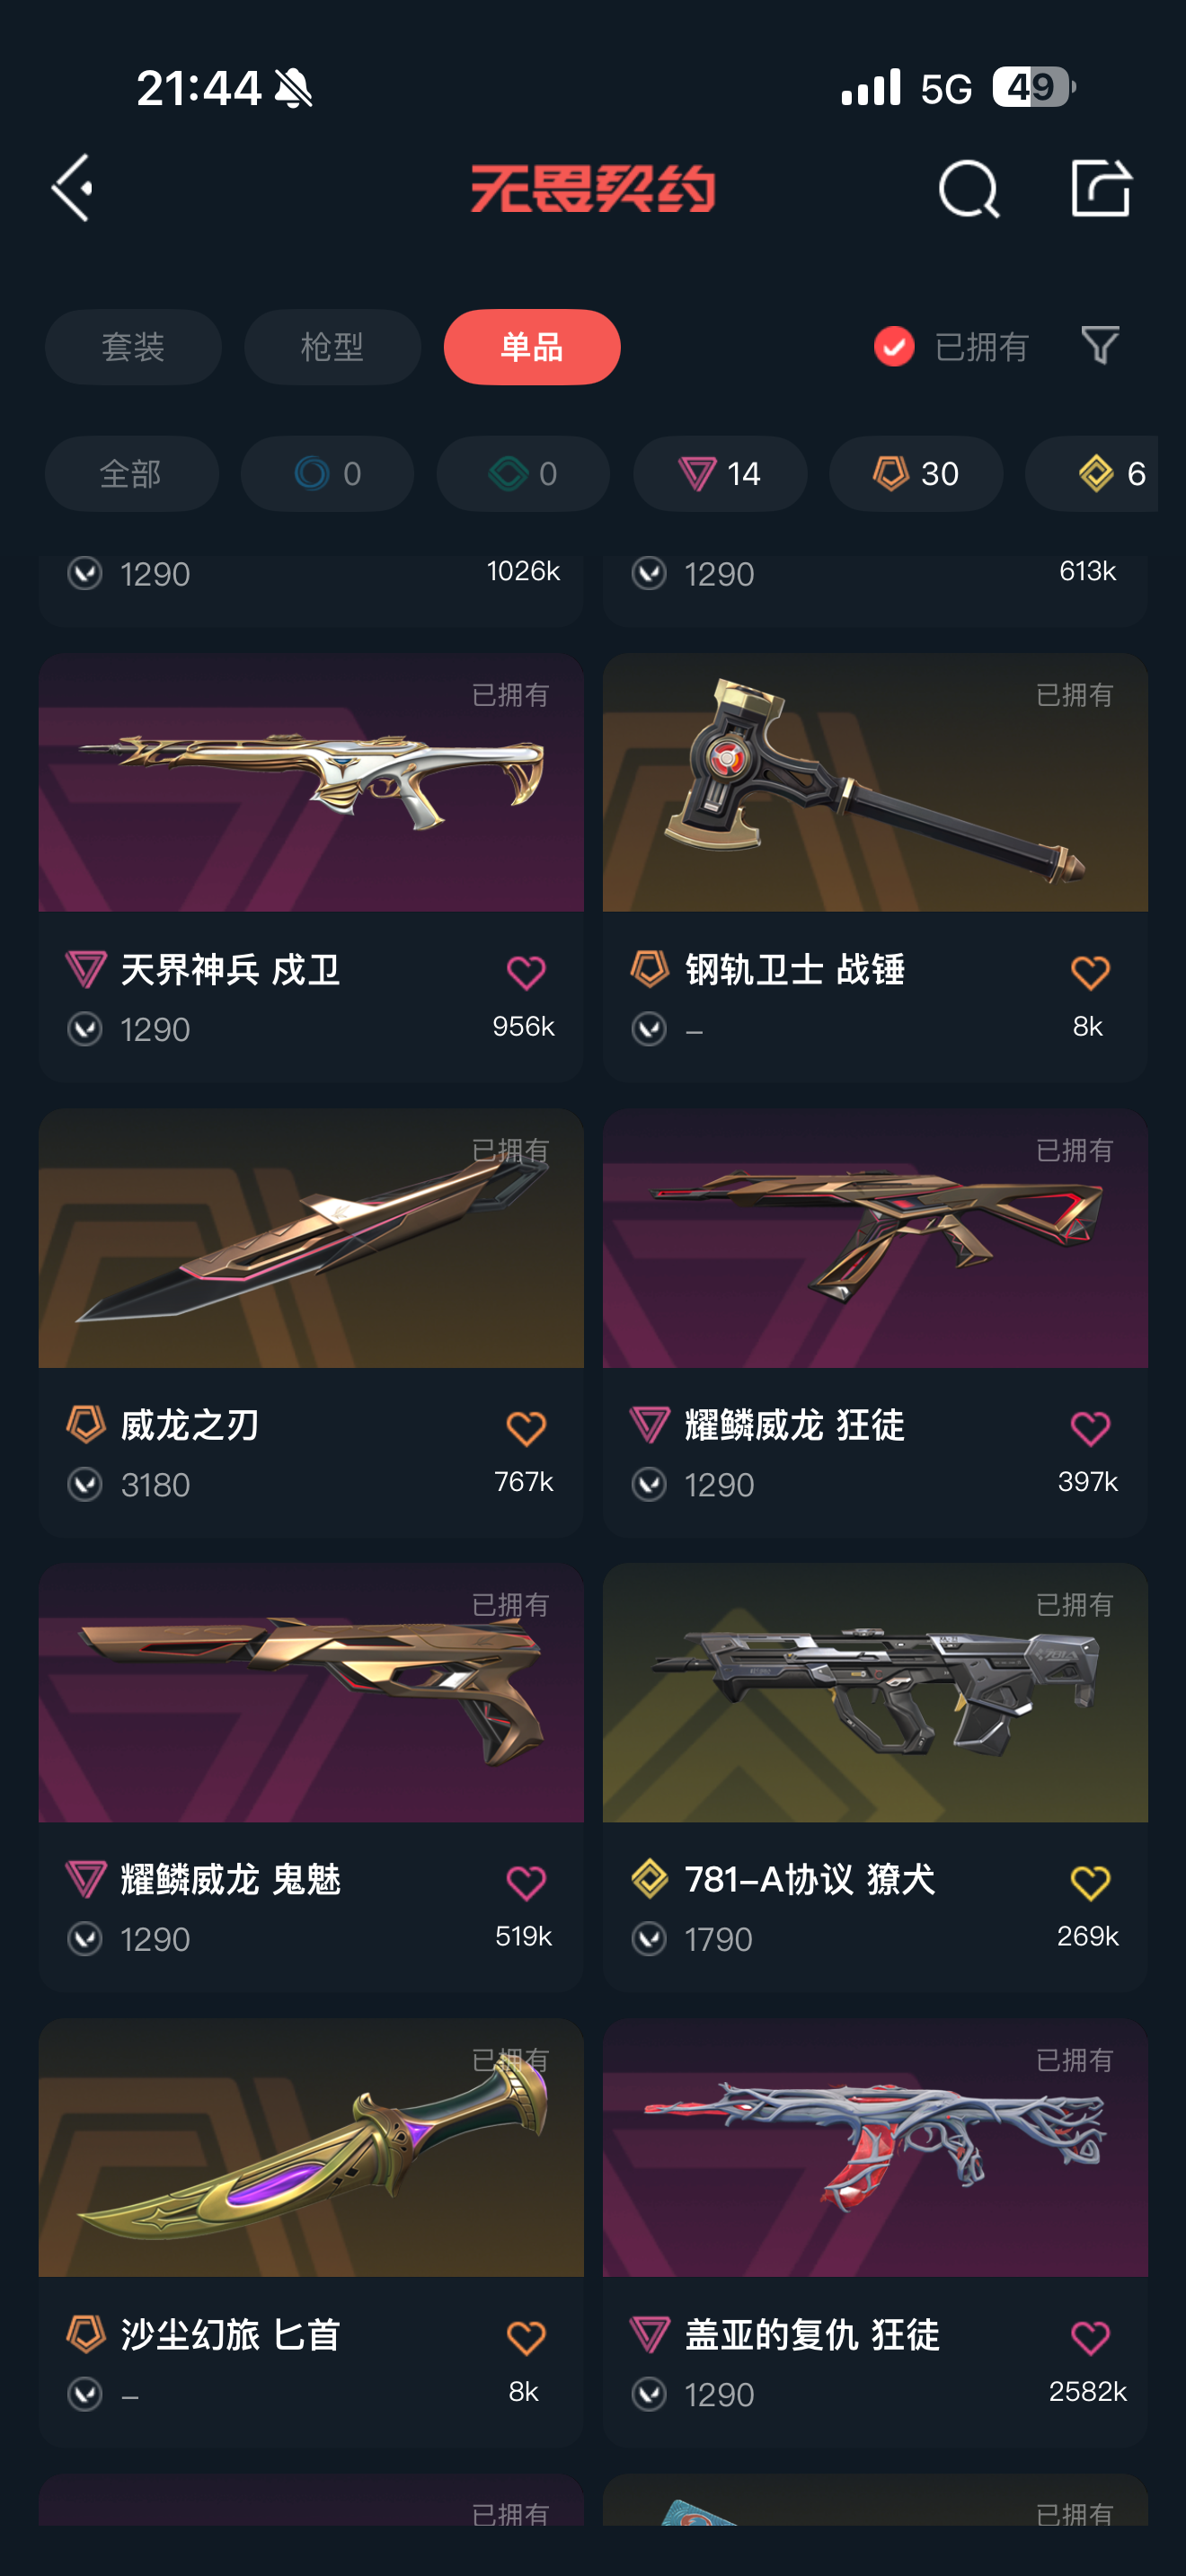Favorite 耀鳞威龙 鬼魅 with heart toggle
The height and width of the screenshot is (2576, 1186).
tap(526, 1883)
